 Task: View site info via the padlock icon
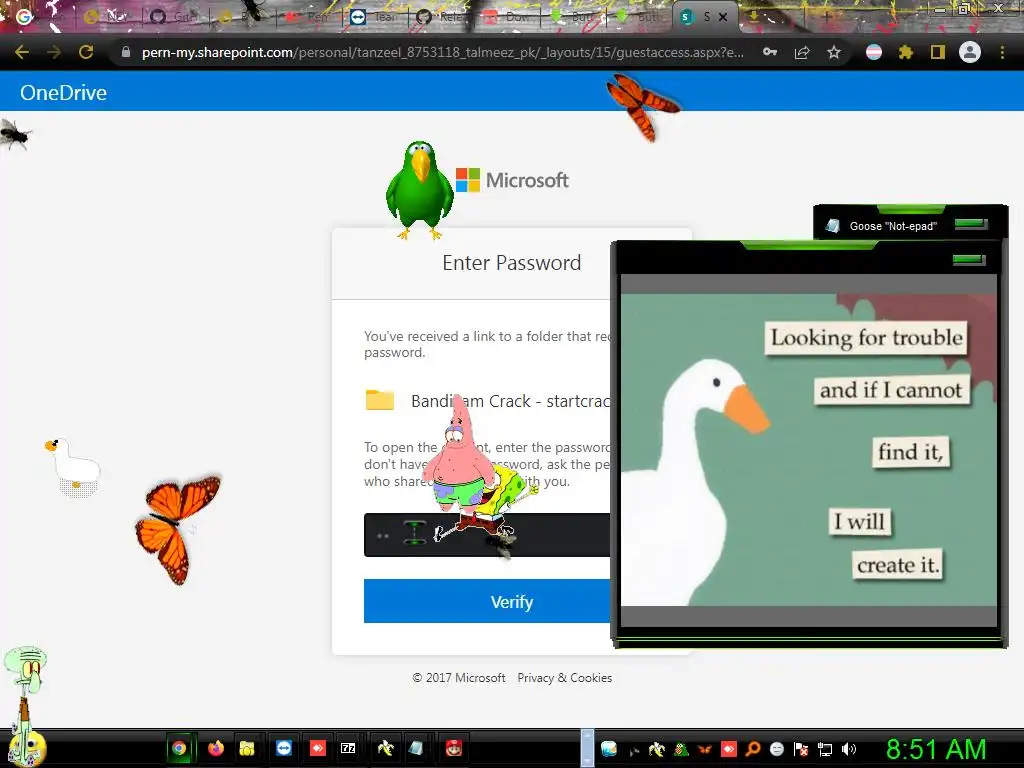pos(126,52)
